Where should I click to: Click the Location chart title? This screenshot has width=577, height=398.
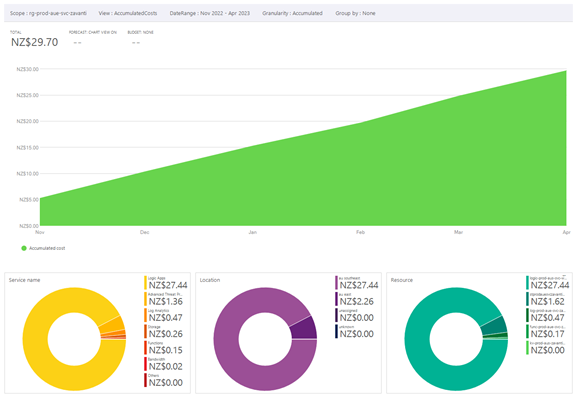point(210,280)
